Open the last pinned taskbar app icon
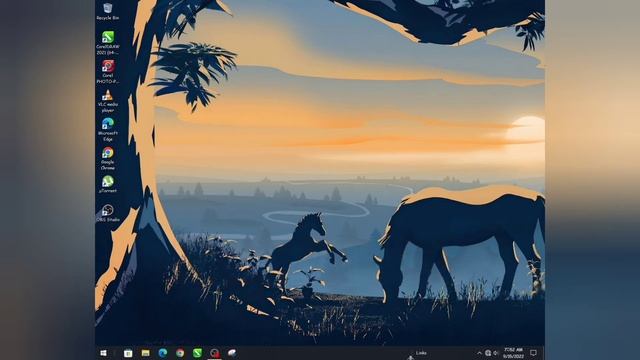The width and height of the screenshot is (640, 360). tap(232, 353)
